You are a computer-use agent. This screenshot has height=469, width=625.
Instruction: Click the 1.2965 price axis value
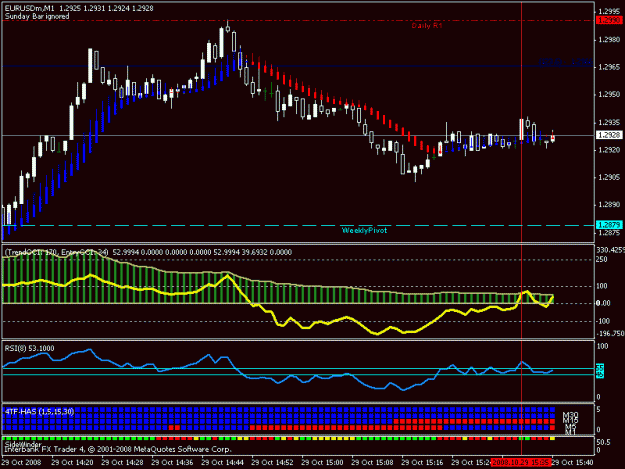click(609, 67)
